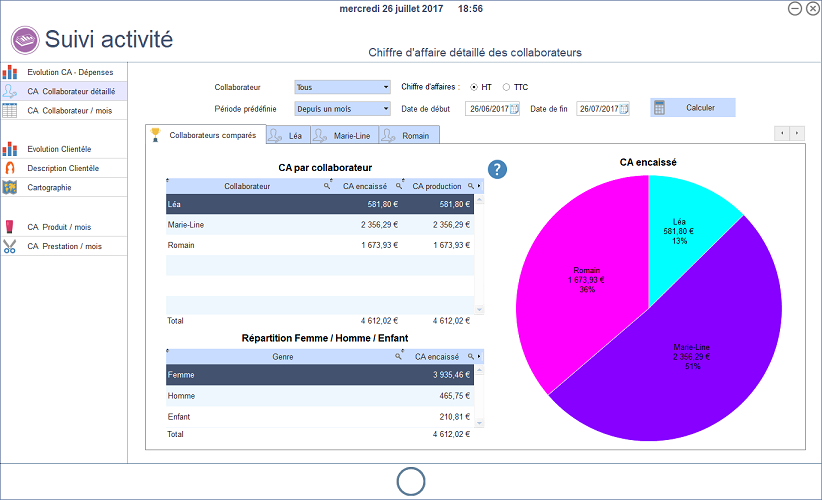The width and height of the screenshot is (822, 500).
Task: Expand the Collaborateur dropdown showing Tous
Action: pyautogui.click(x=385, y=87)
